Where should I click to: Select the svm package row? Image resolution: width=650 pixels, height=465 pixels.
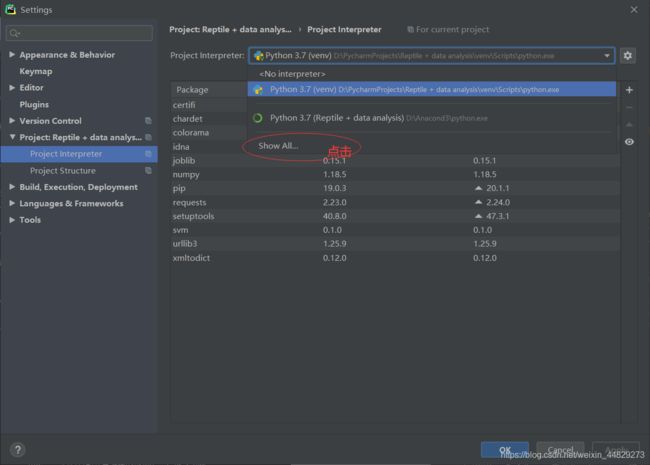[x=395, y=230]
